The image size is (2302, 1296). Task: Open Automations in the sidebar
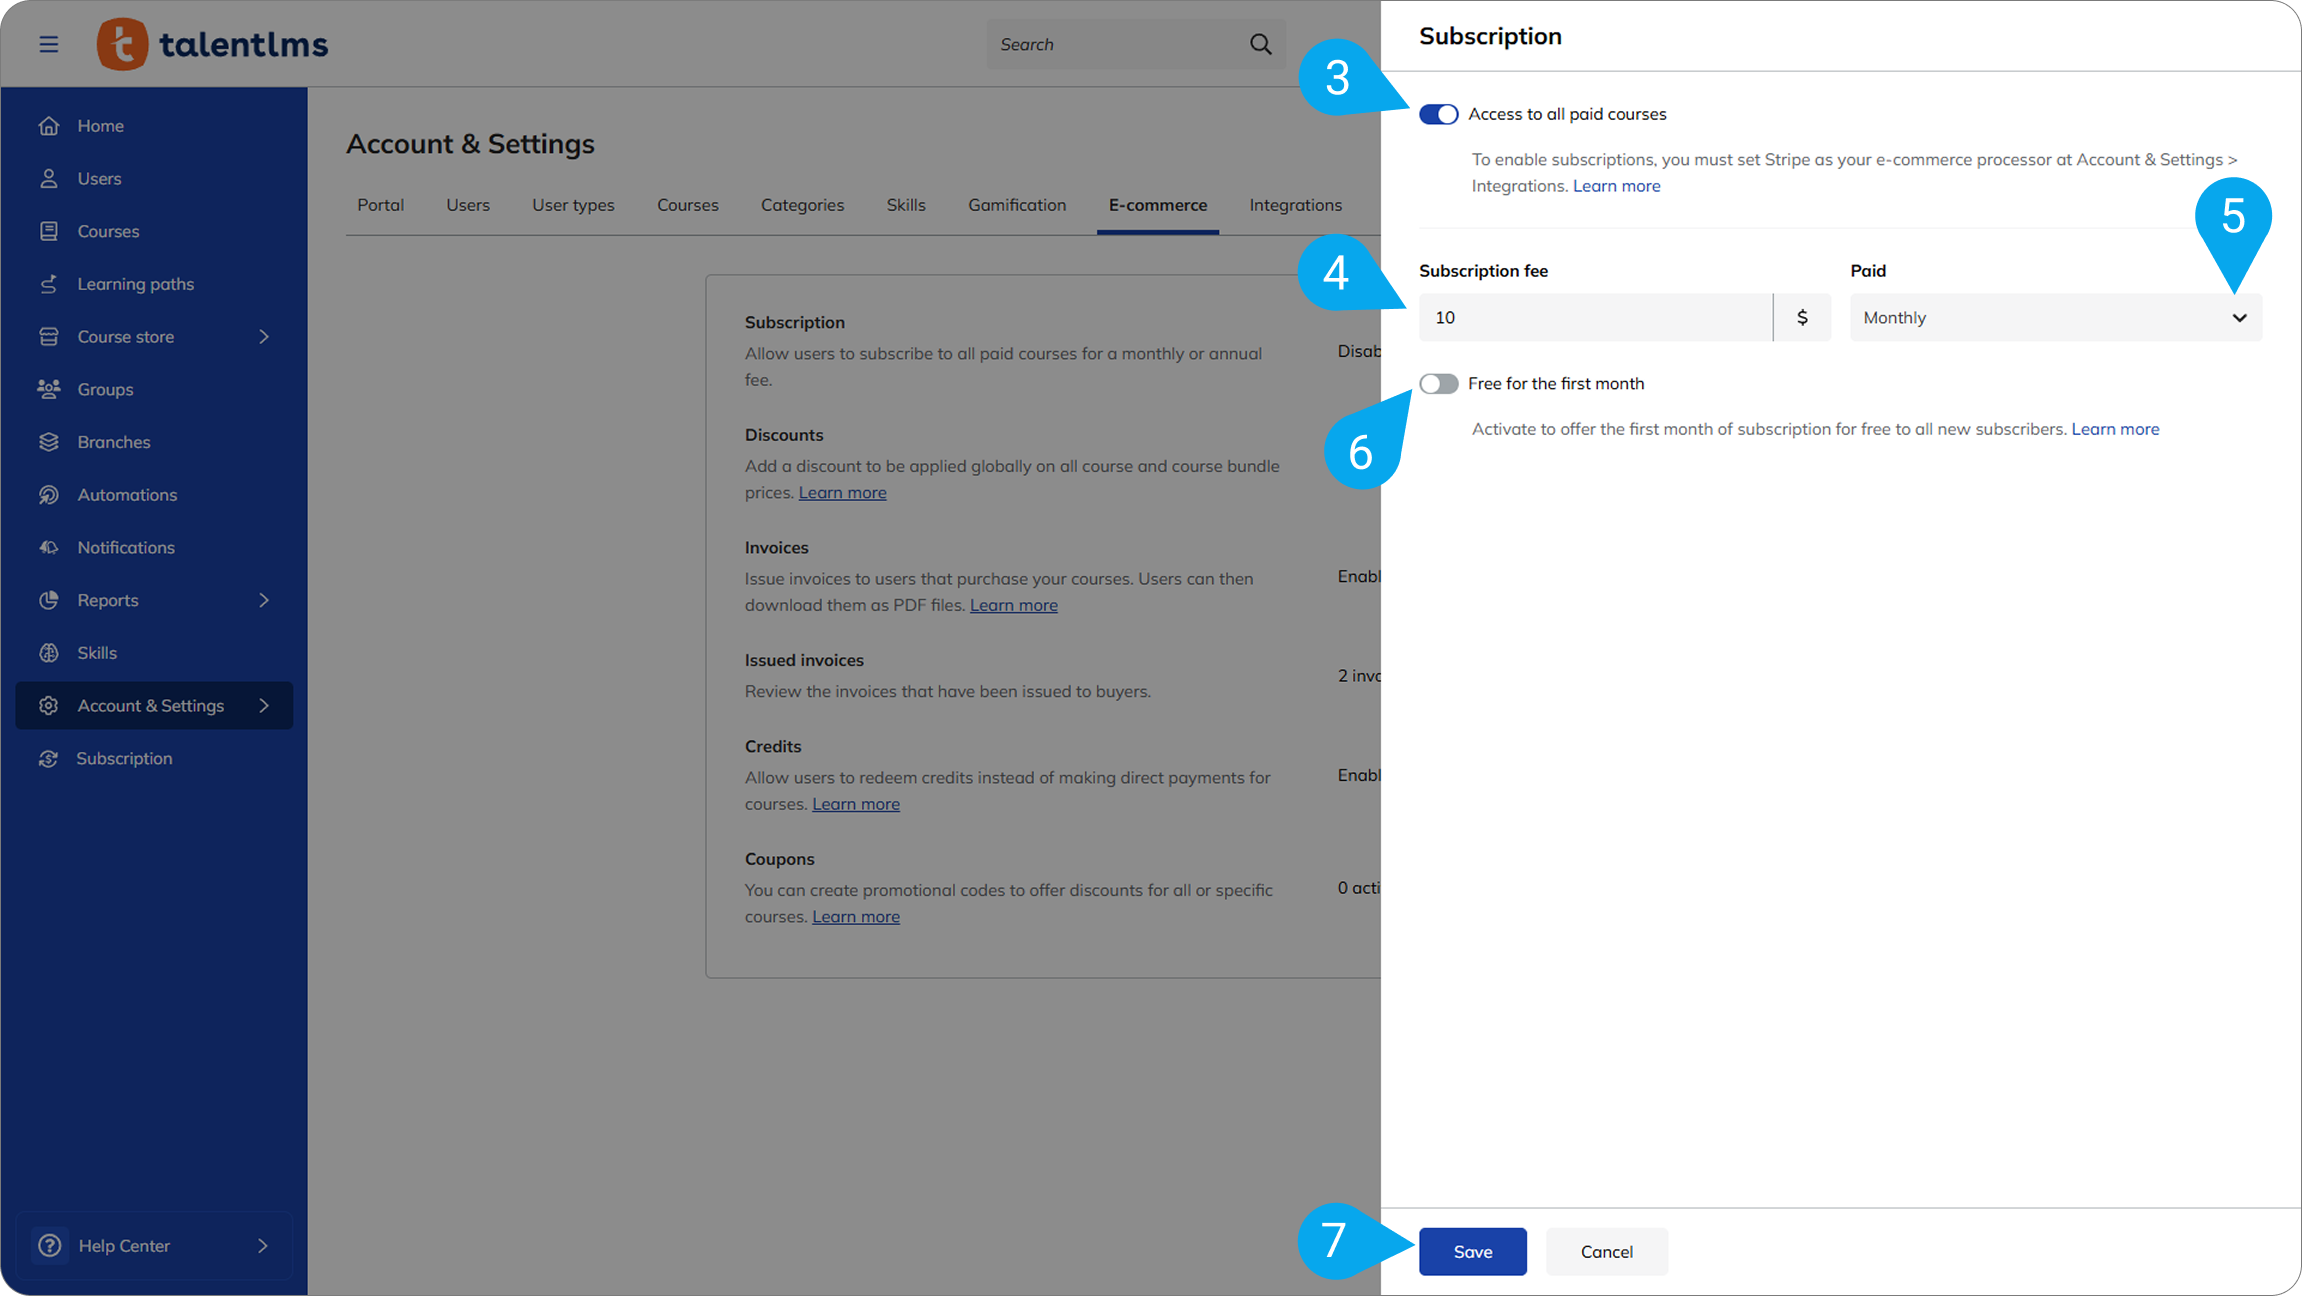tap(127, 495)
